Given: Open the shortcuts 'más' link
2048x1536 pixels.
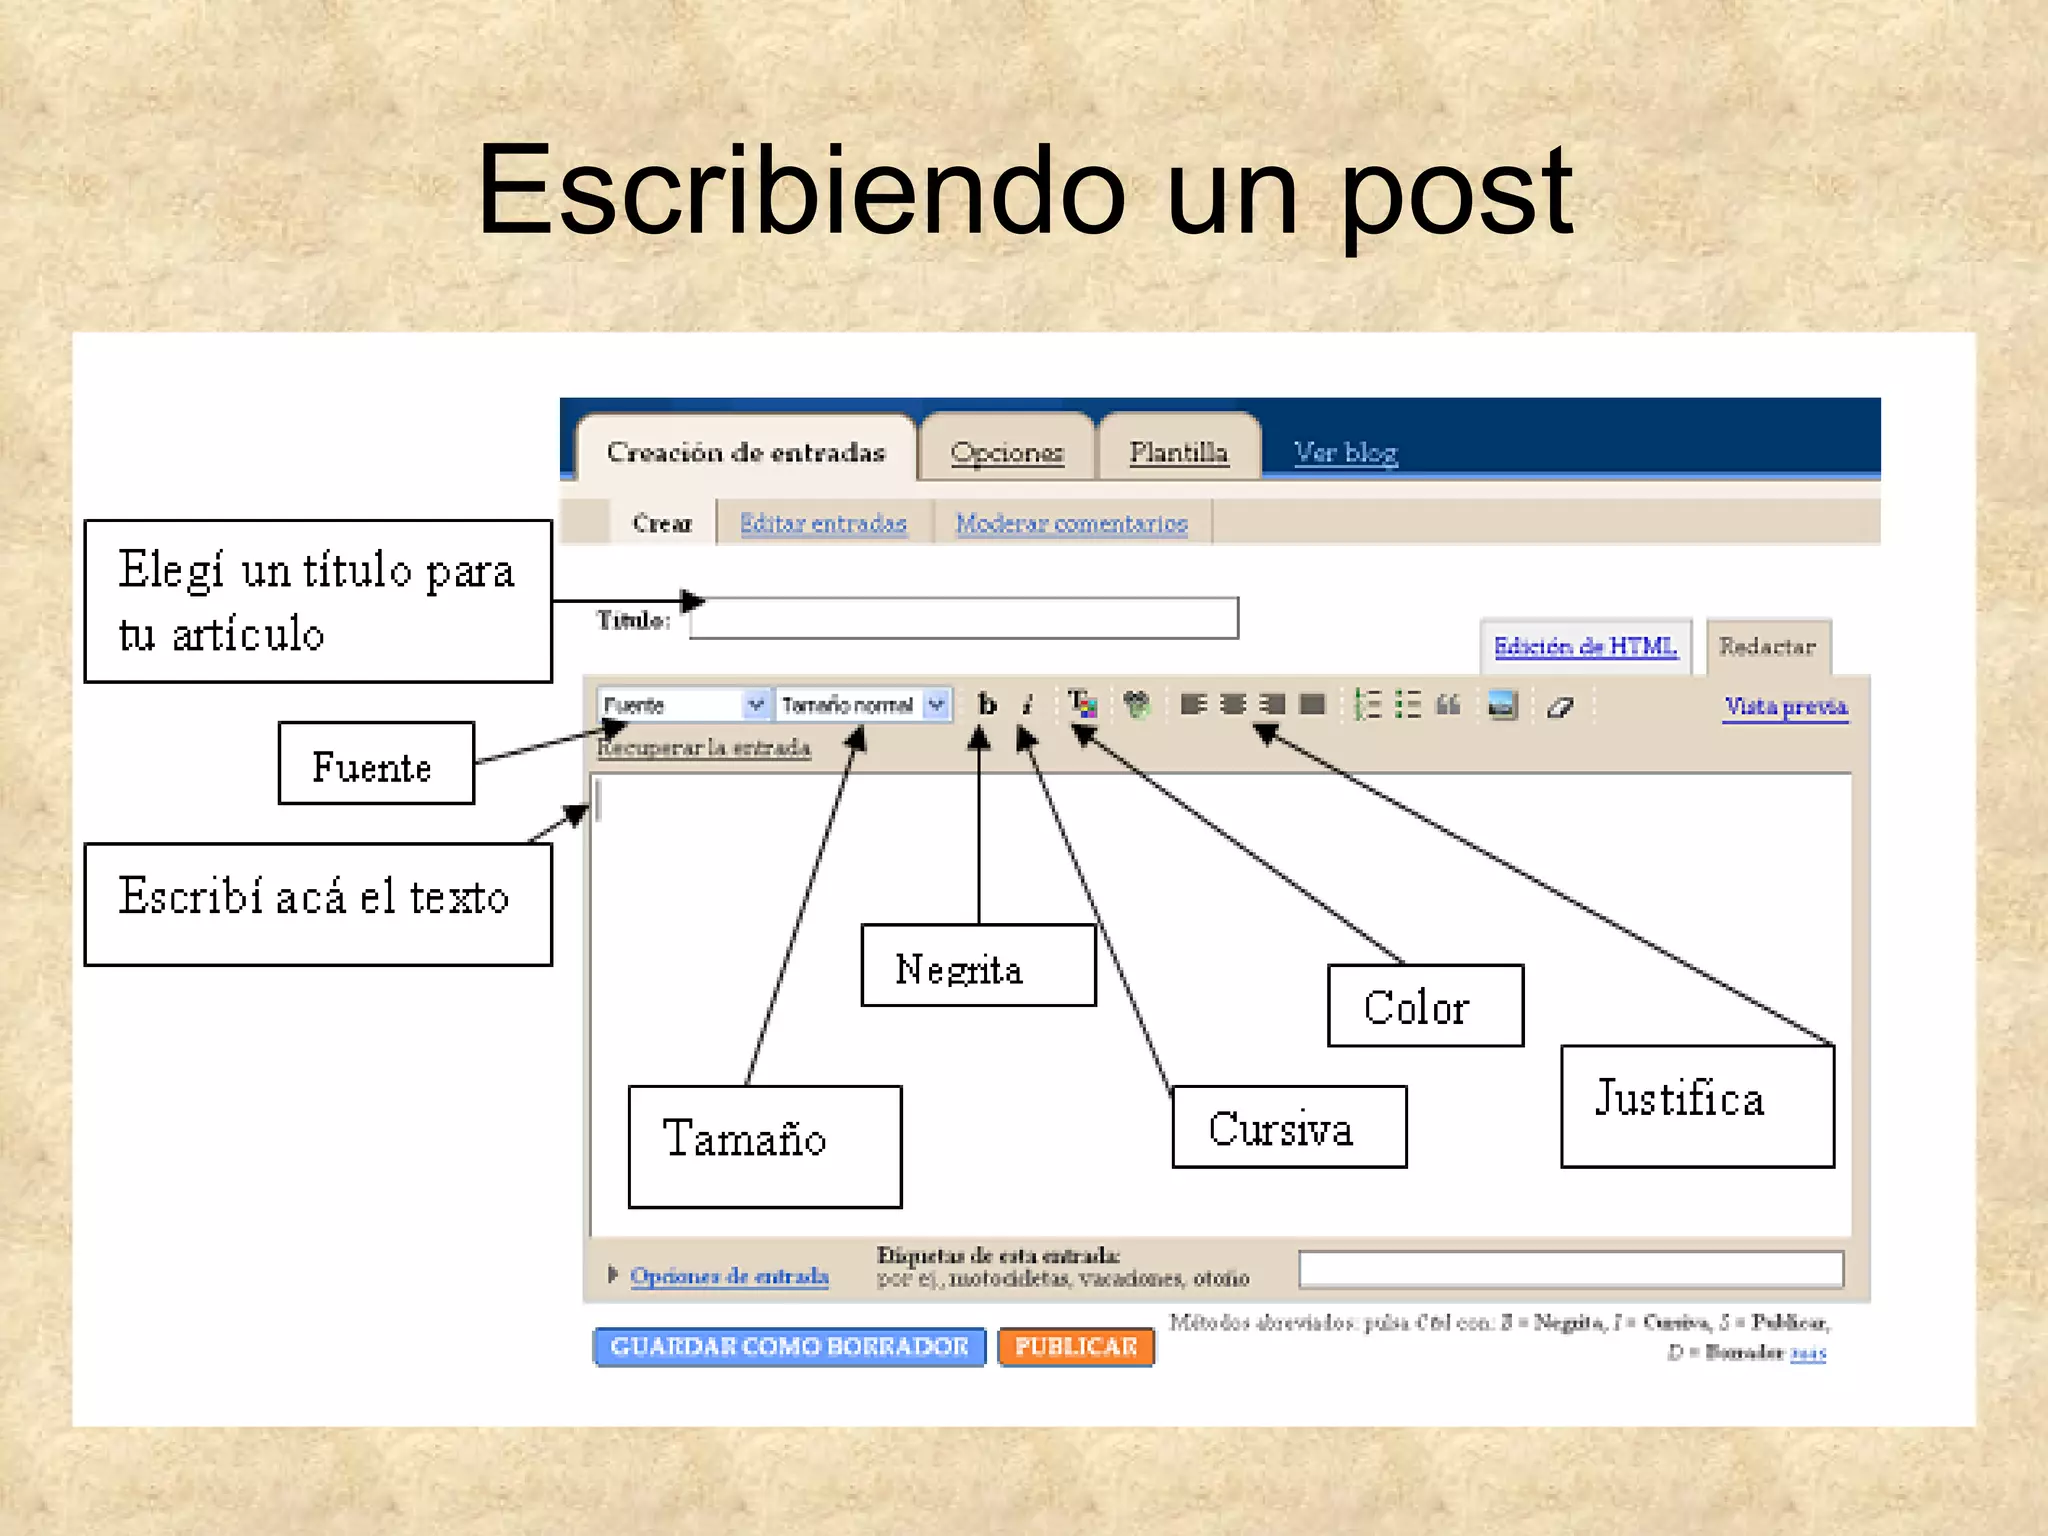Looking at the screenshot, I should 1808,1353.
